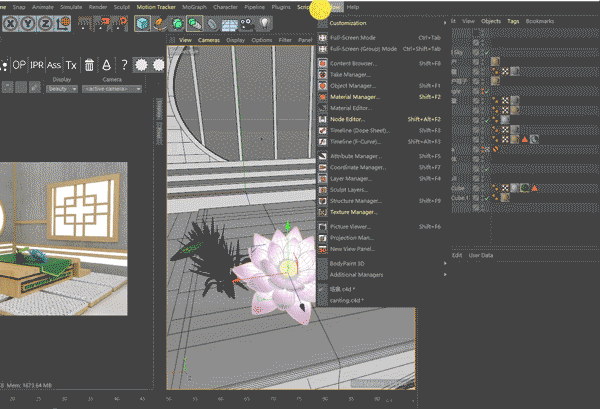Toggle the world coordinate system icon
600x409 pixels.
point(63,24)
